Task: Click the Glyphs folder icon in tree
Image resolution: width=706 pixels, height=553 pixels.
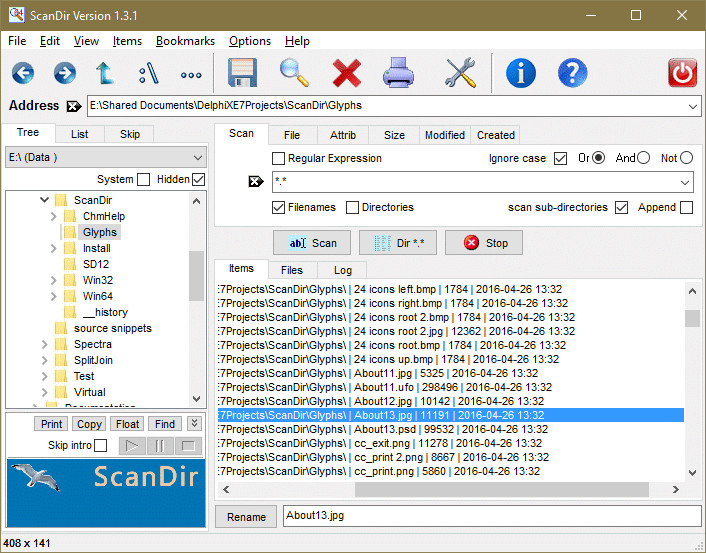Action: [70, 232]
